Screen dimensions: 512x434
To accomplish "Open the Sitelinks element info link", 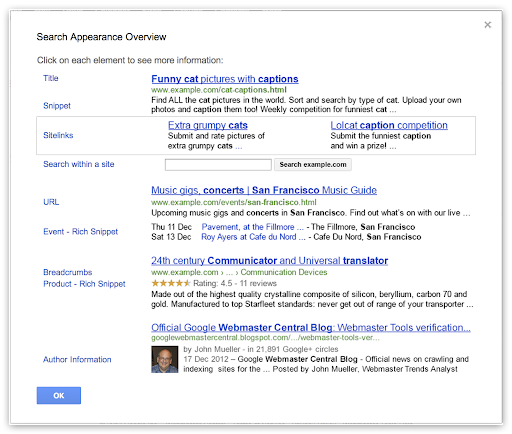I will tap(58, 135).
